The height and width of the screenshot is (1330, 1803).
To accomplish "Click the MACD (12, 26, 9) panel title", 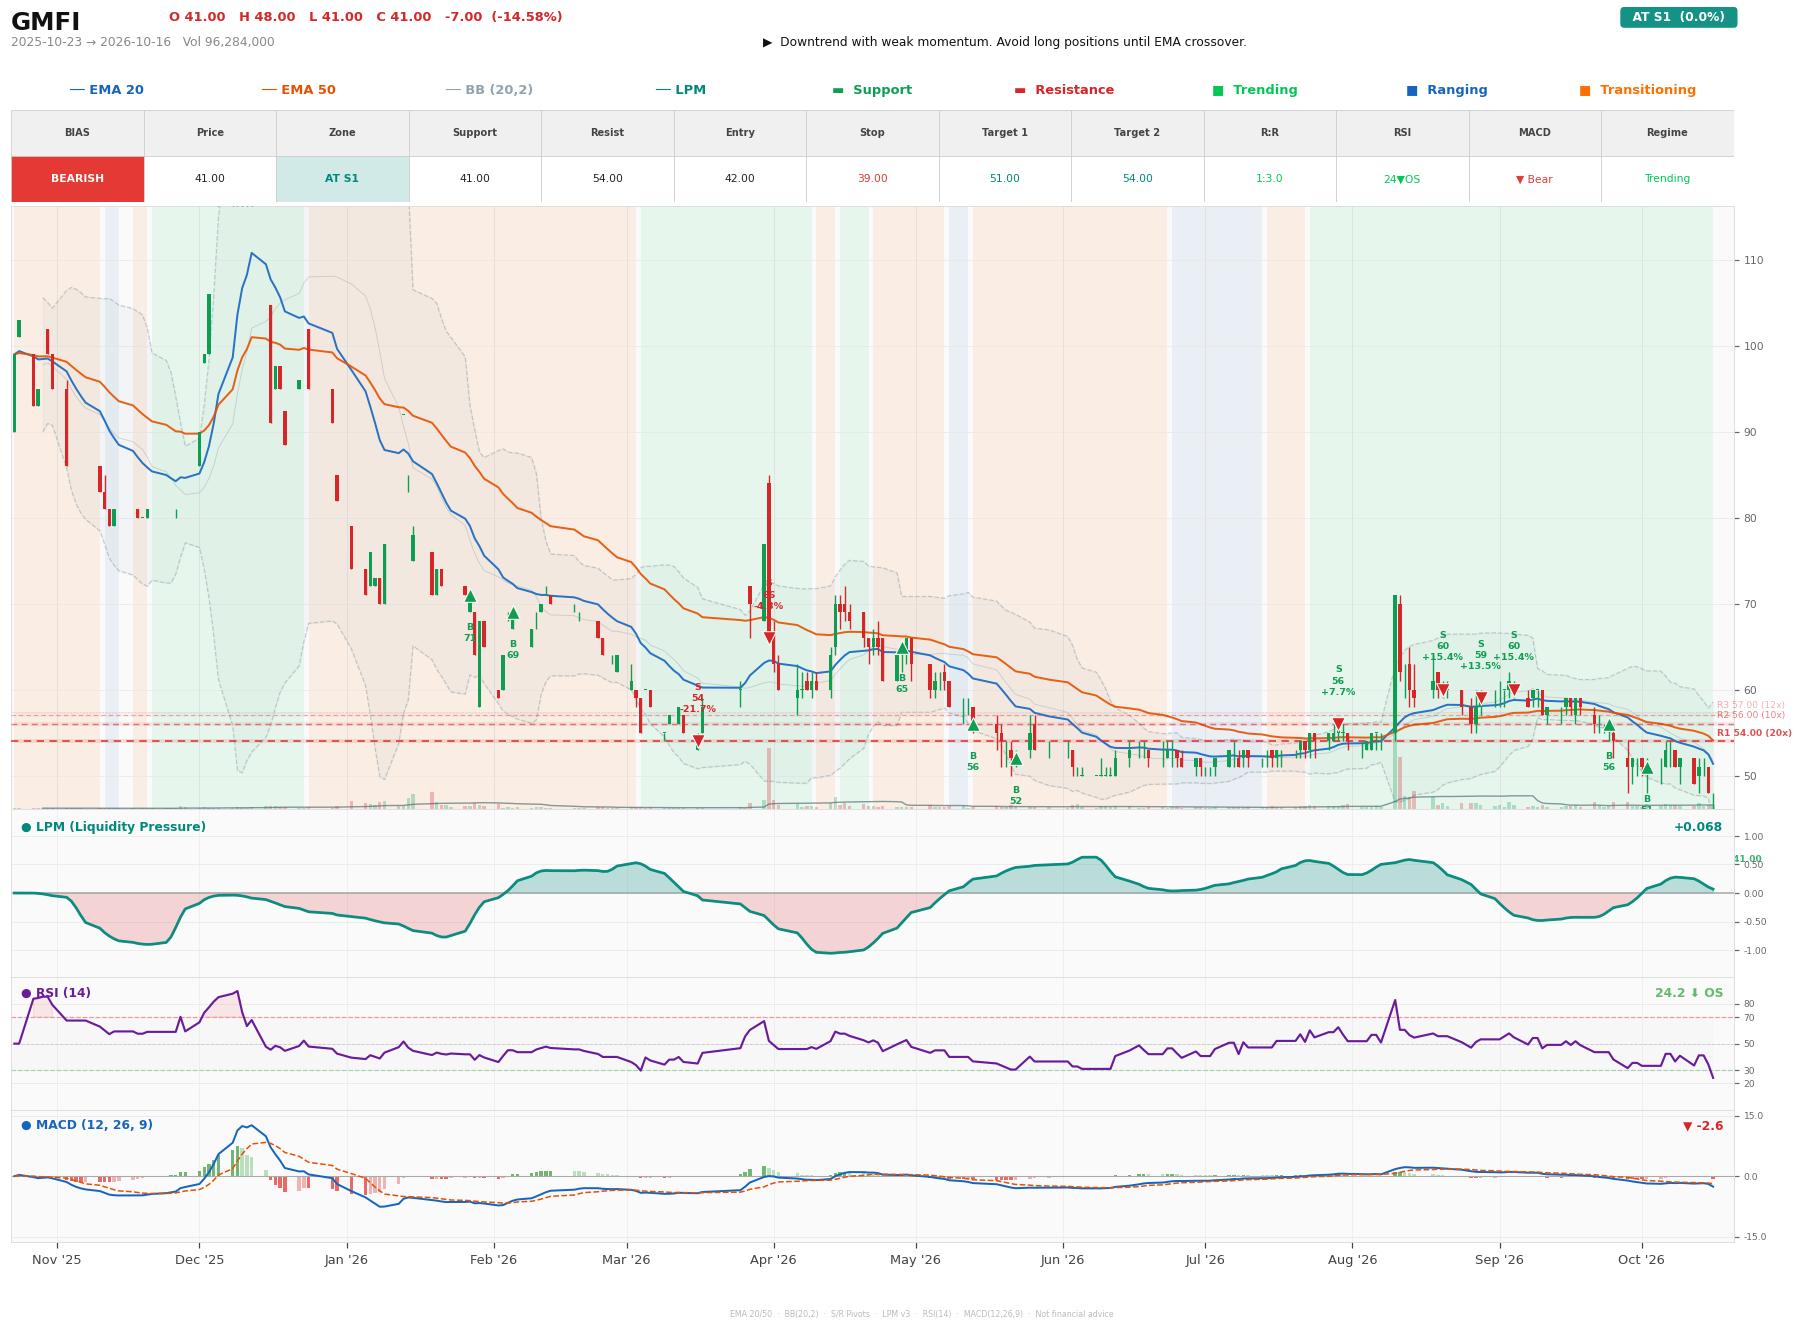I will 87,1125.
